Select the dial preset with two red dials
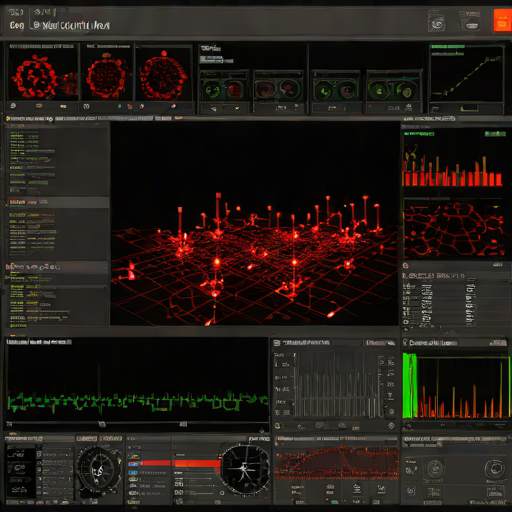The image size is (512, 512). click(278, 89)
